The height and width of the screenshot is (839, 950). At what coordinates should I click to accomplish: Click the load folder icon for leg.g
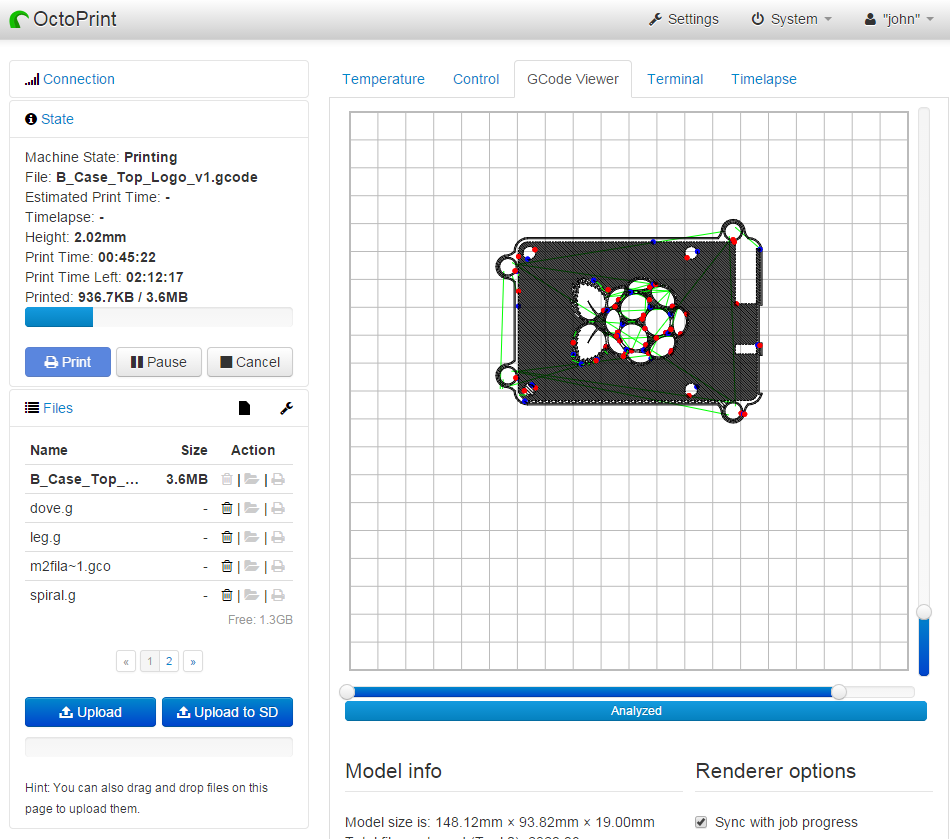(x=251, y=537)
